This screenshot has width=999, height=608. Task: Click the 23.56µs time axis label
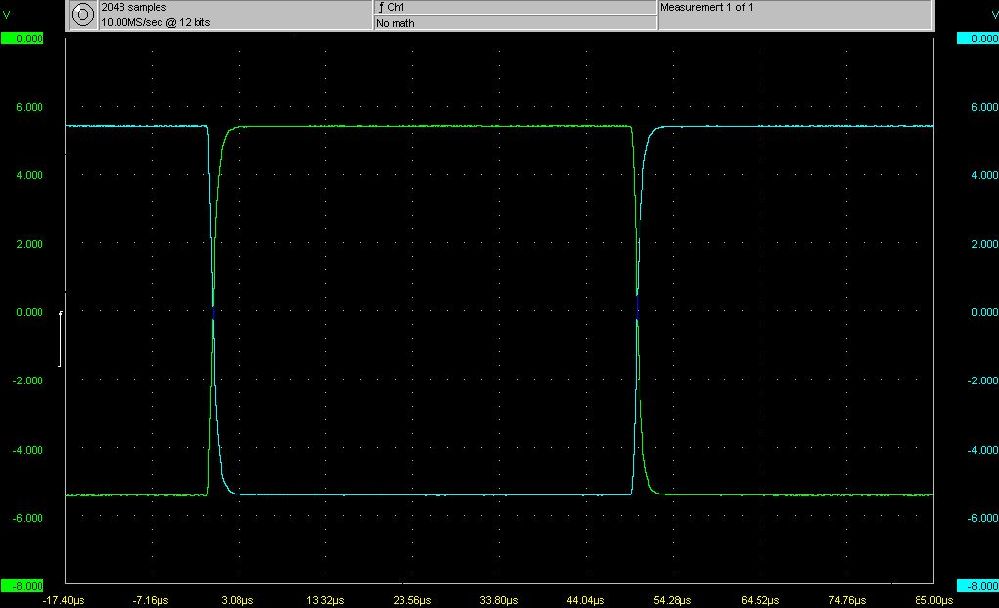pos(412,600)
